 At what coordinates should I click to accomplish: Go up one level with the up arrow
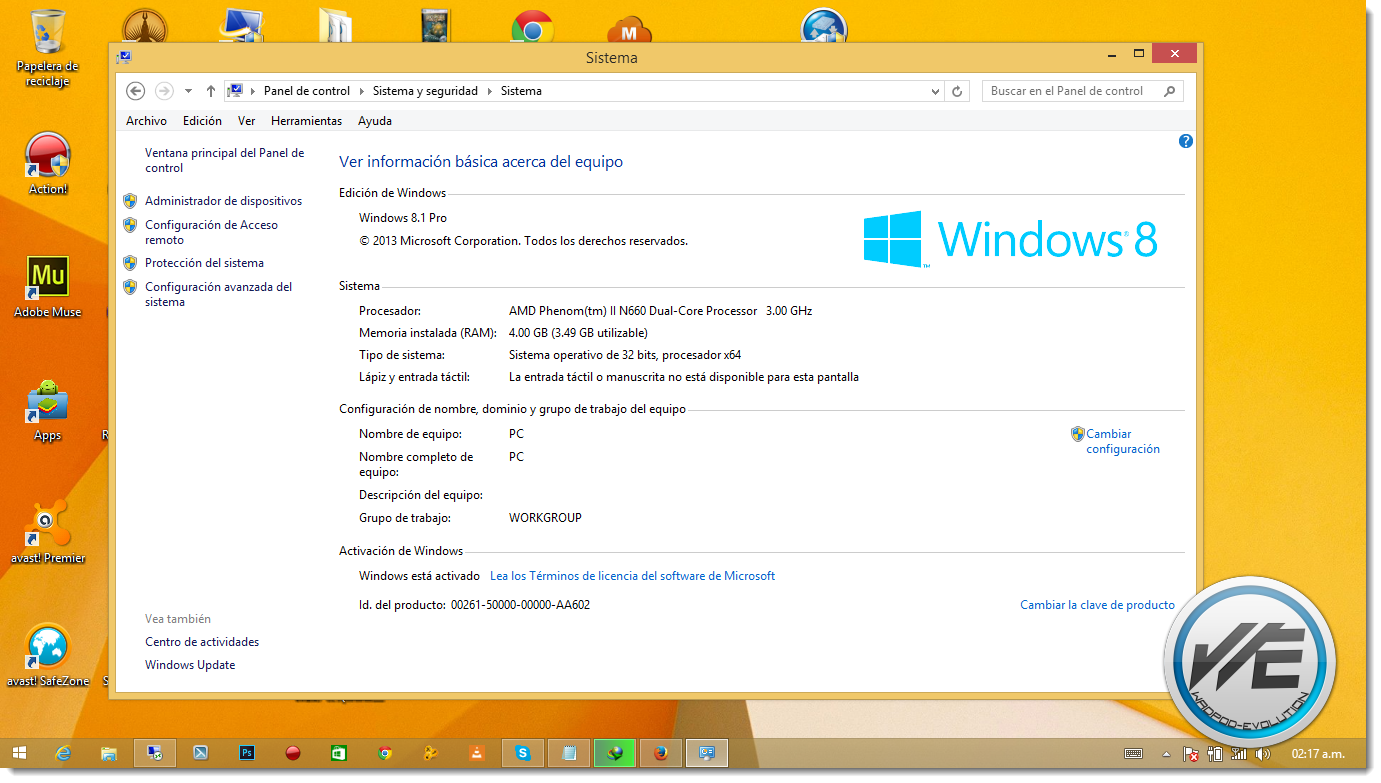(x=210, y=91)
